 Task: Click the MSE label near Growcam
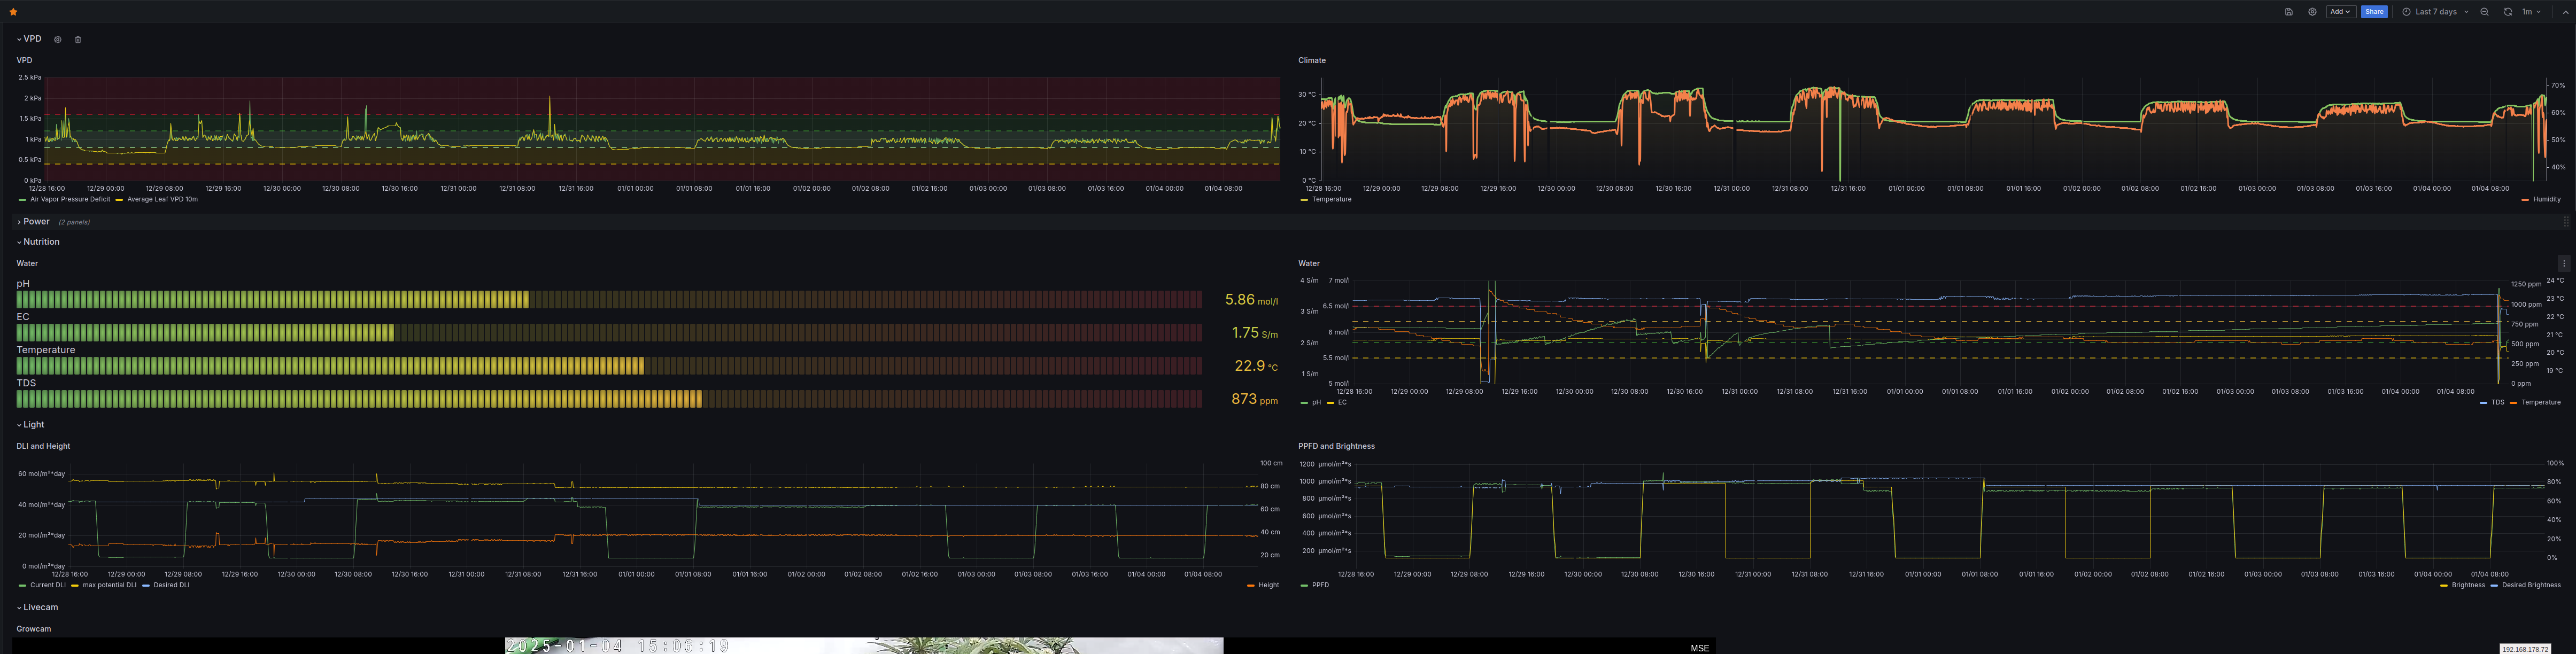1700,648
